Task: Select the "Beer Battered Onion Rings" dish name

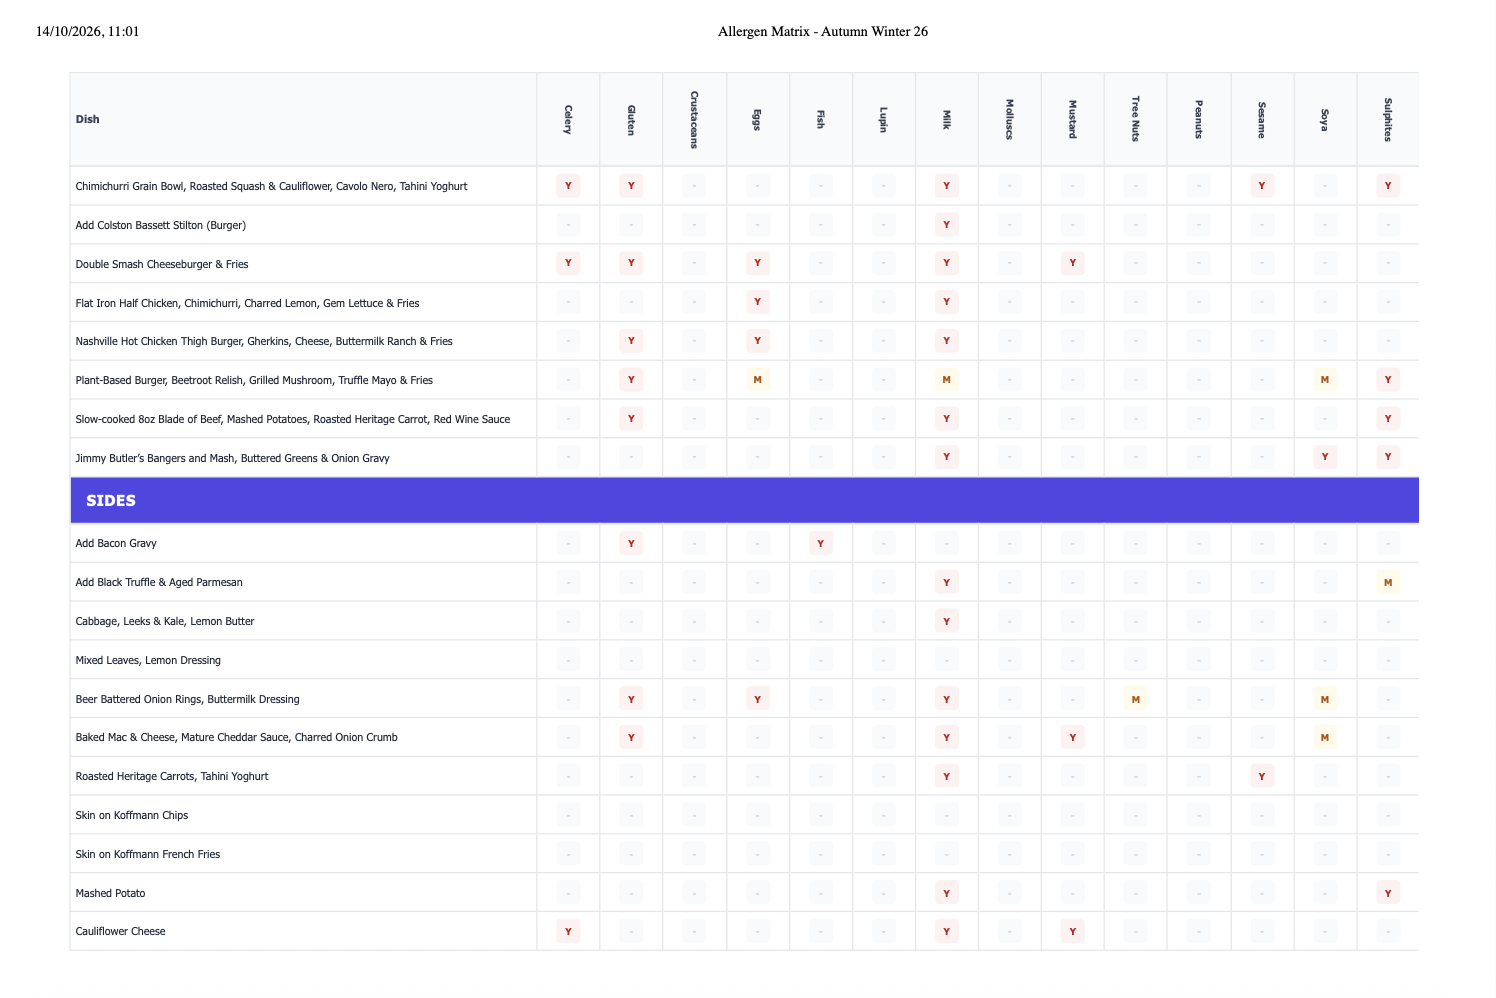Action: [187, 699]
